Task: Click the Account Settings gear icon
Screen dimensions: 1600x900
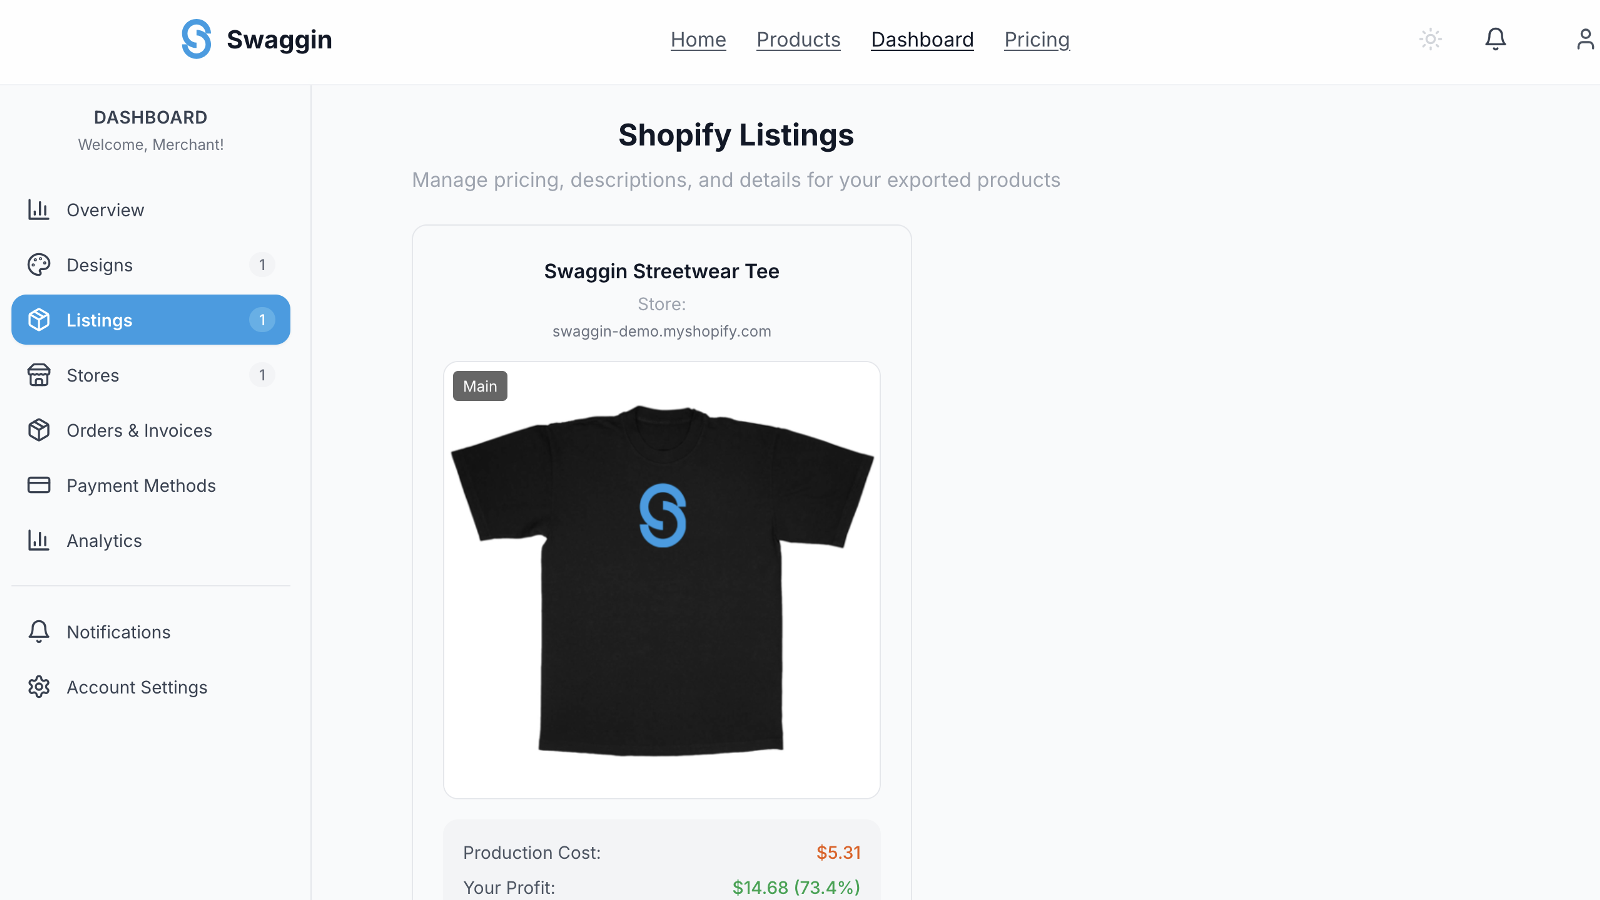Action: (x=39, y=687)
